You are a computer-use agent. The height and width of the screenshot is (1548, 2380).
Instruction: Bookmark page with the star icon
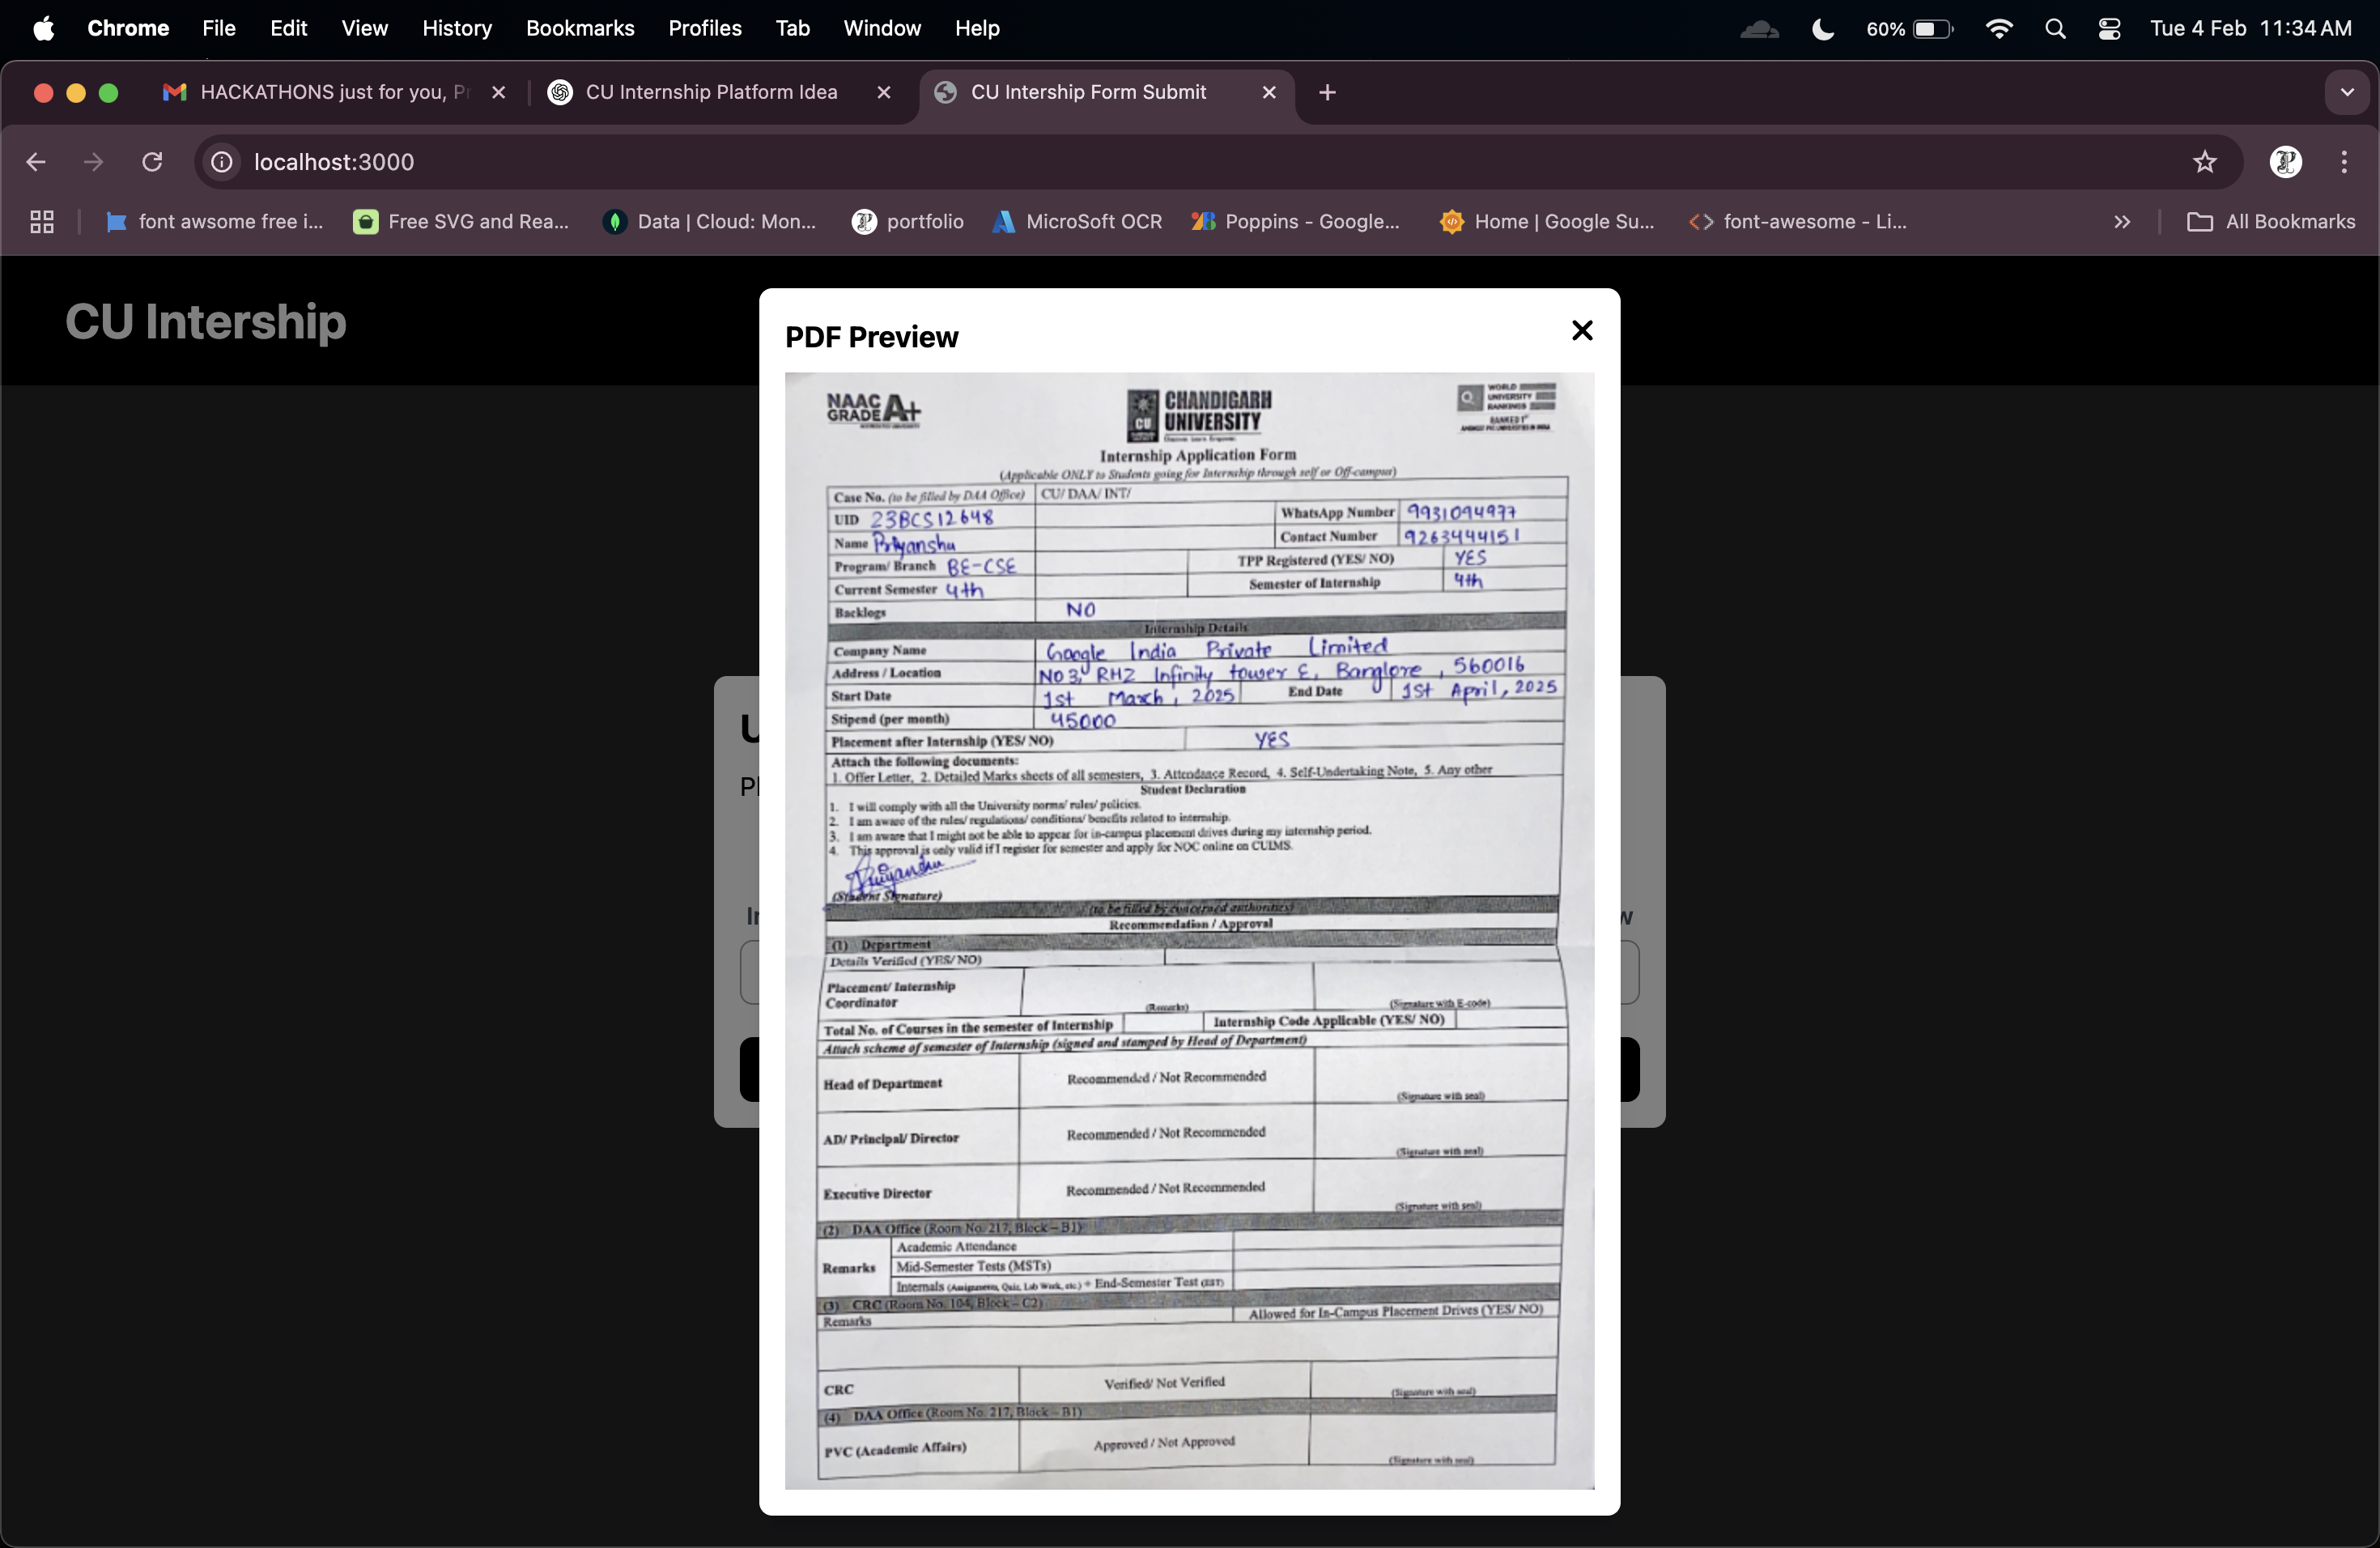pos(2204,162)
